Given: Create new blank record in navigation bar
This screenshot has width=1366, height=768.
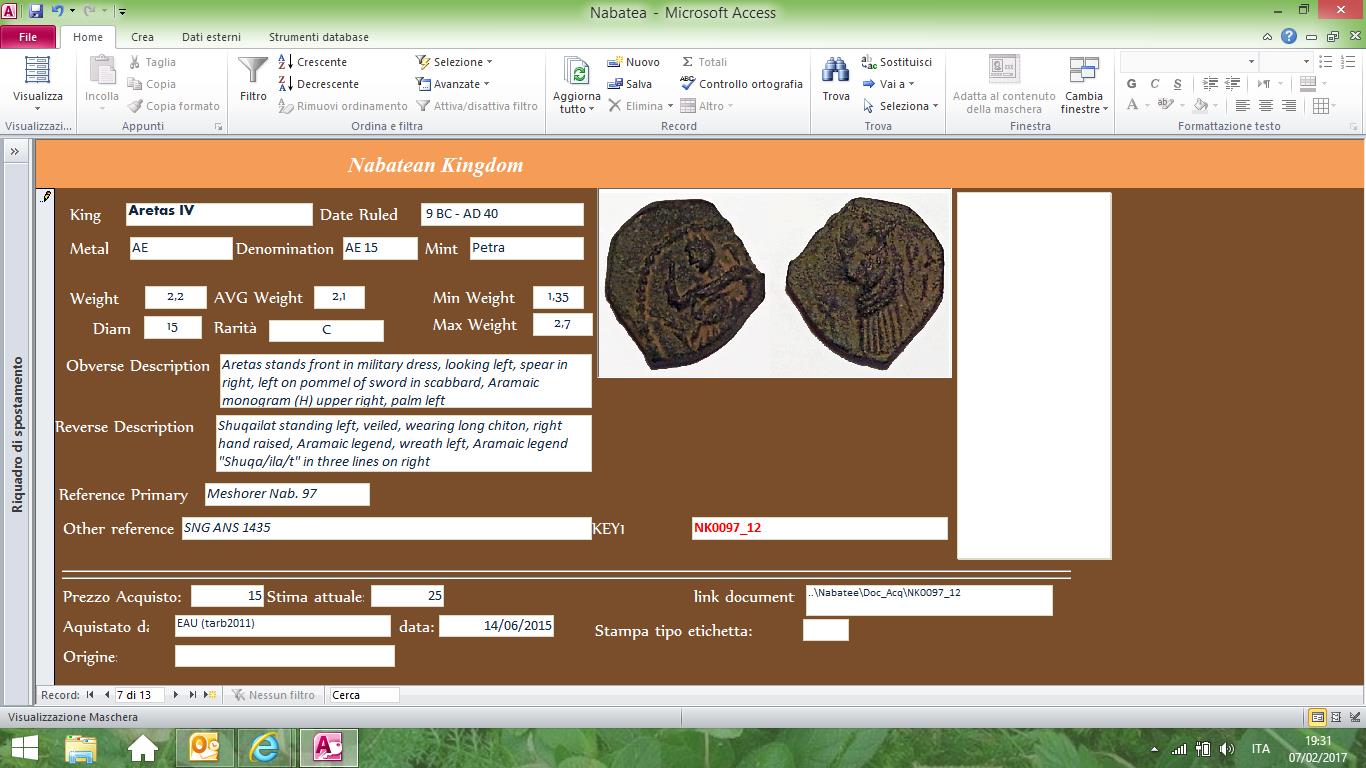Looking at the screenshot, I should tap(210, 695).
